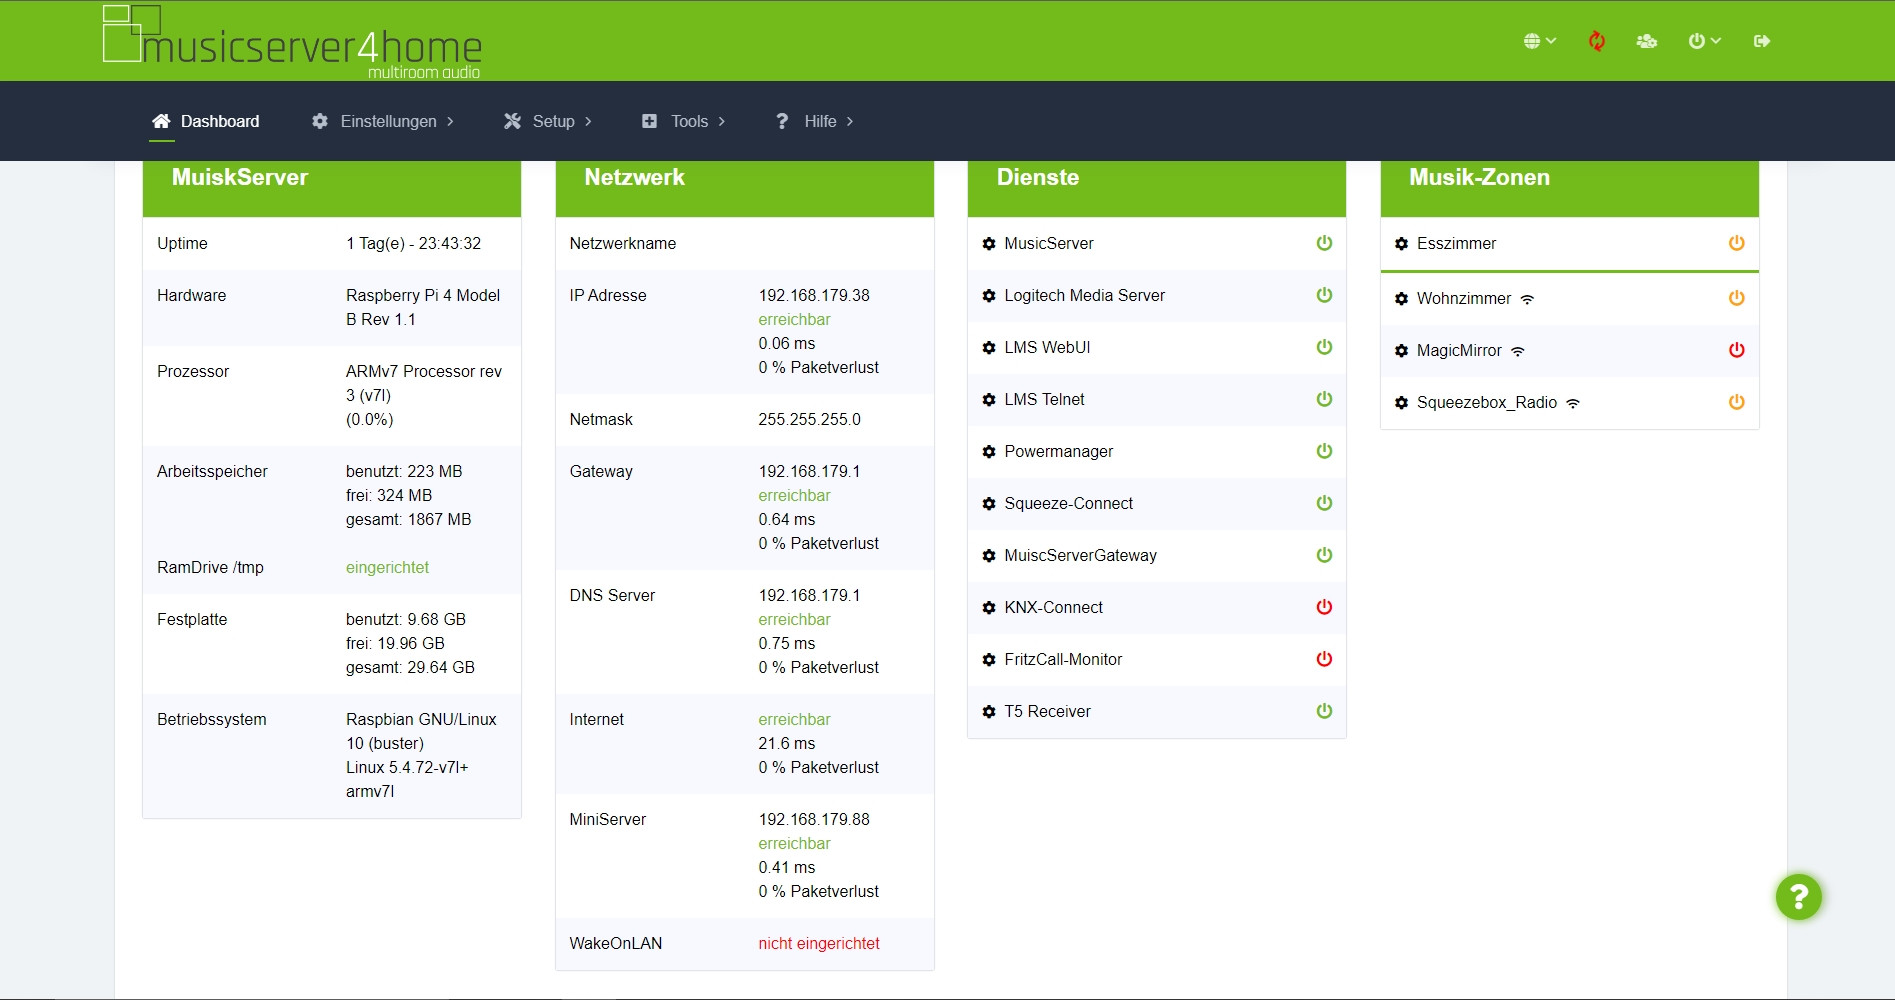The image size is (1895, 1000).
Task: Click the MiniServer IP 192.168.179.88
Action: pos(814,820)
